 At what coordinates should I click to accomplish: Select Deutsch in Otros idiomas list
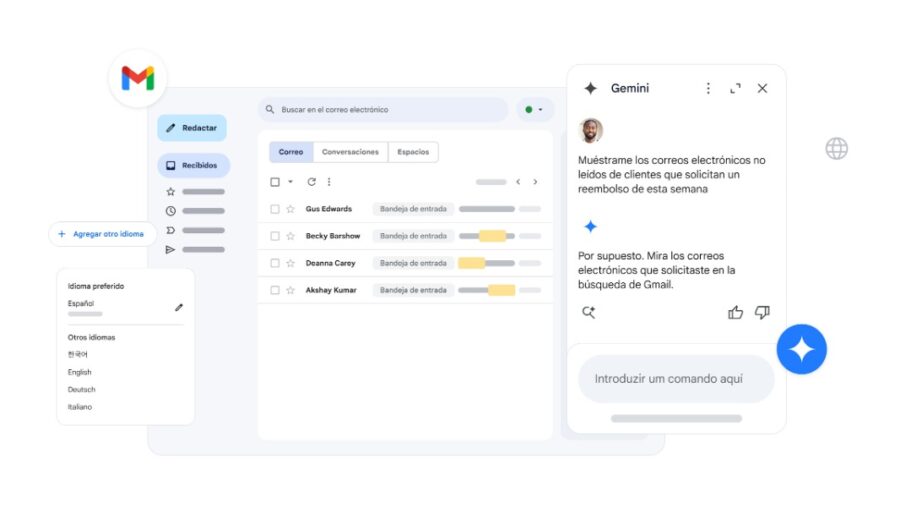82,389
